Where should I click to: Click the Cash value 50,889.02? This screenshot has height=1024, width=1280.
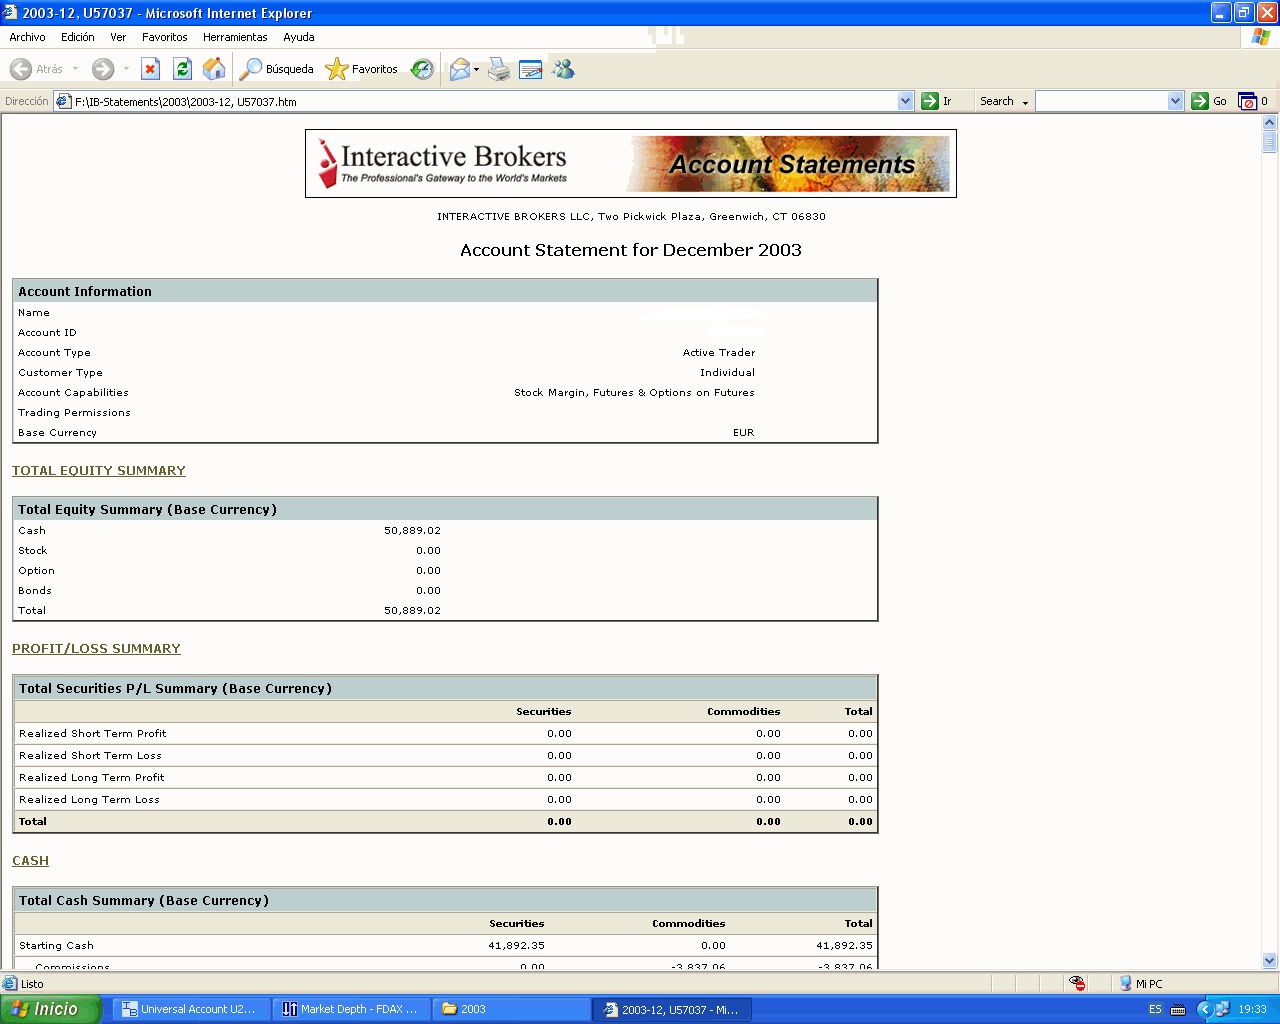pyautogui.click(x=412, y=531)
